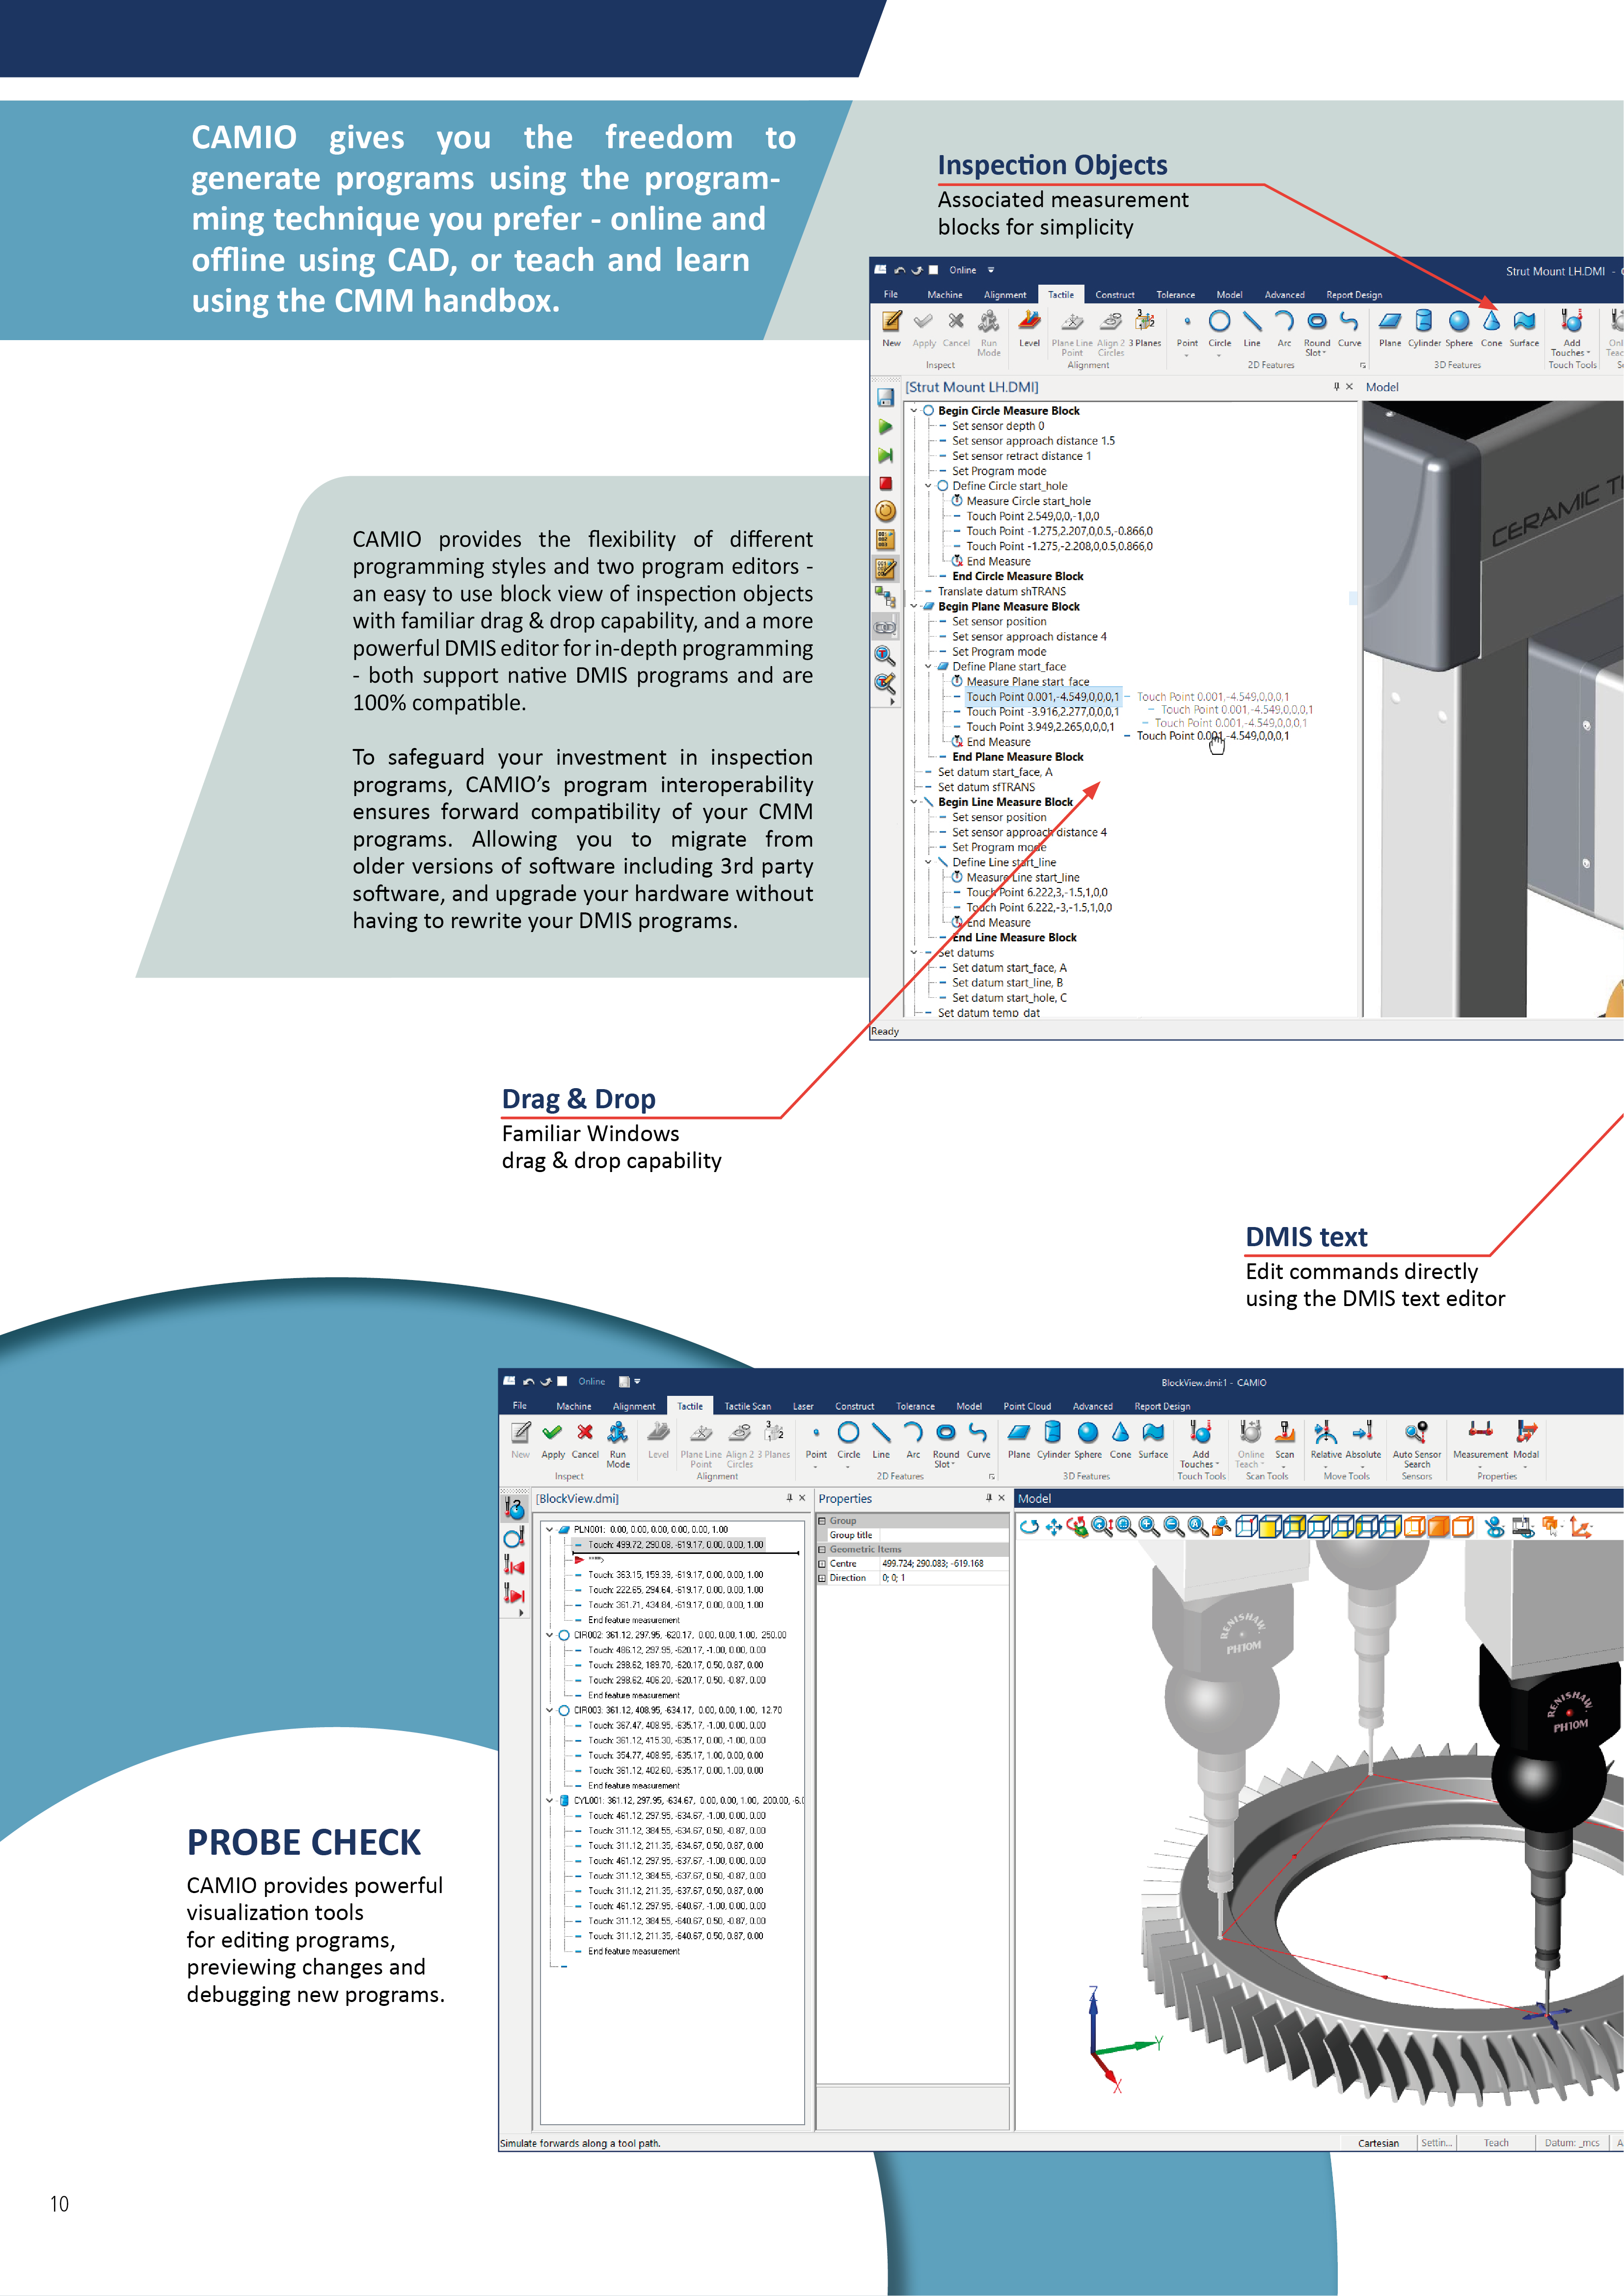This screenshot has height=2296, width=1624.
Task: Collapse Begin Plane Measure Block node
Action: coord(914,607)
